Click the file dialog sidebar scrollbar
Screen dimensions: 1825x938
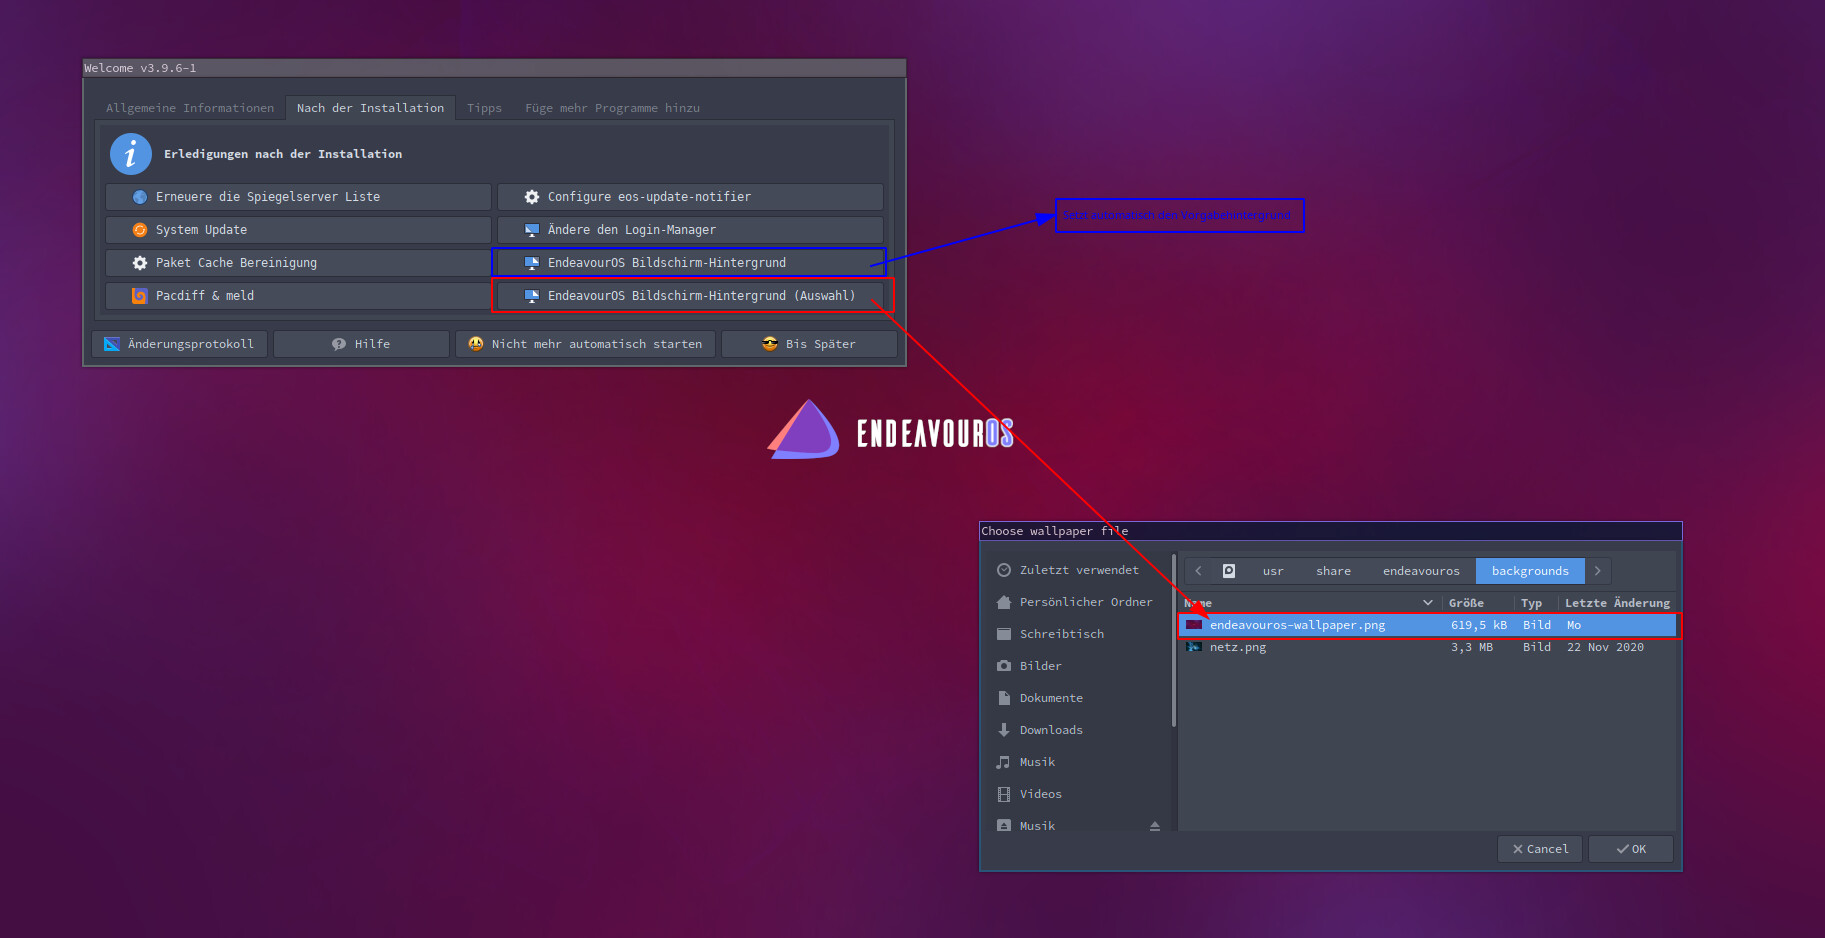click(x=1173, y=640)
